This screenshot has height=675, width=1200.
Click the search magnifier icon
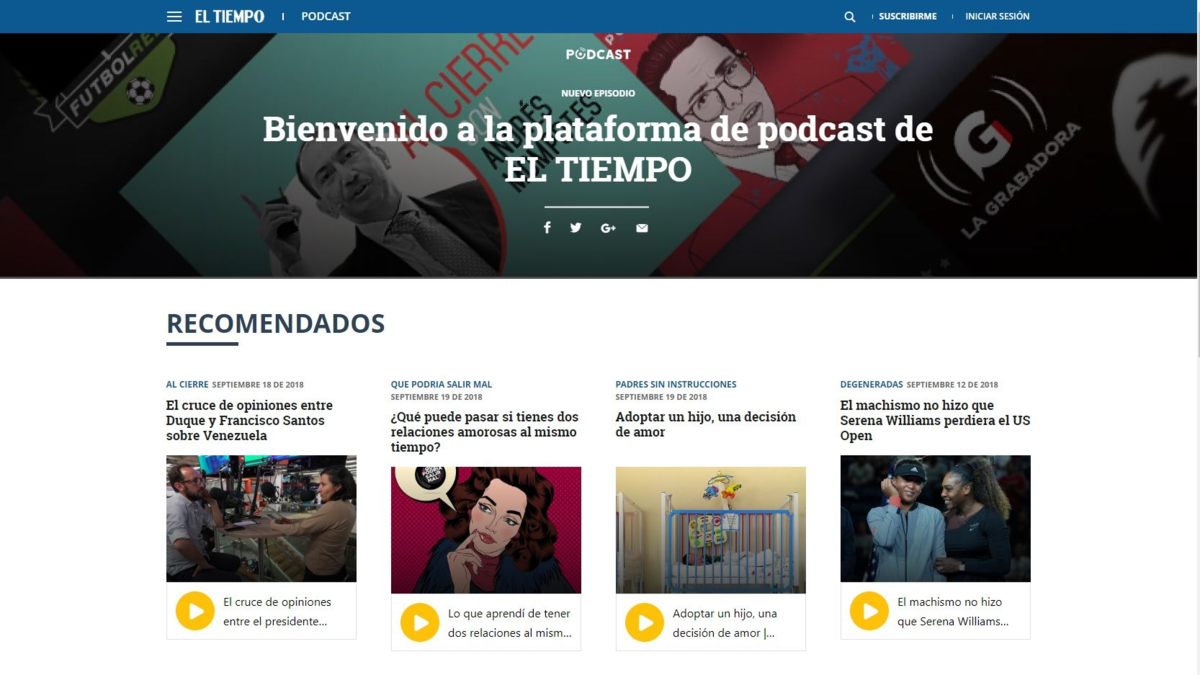pyautogui.click(x=850, y=16)
